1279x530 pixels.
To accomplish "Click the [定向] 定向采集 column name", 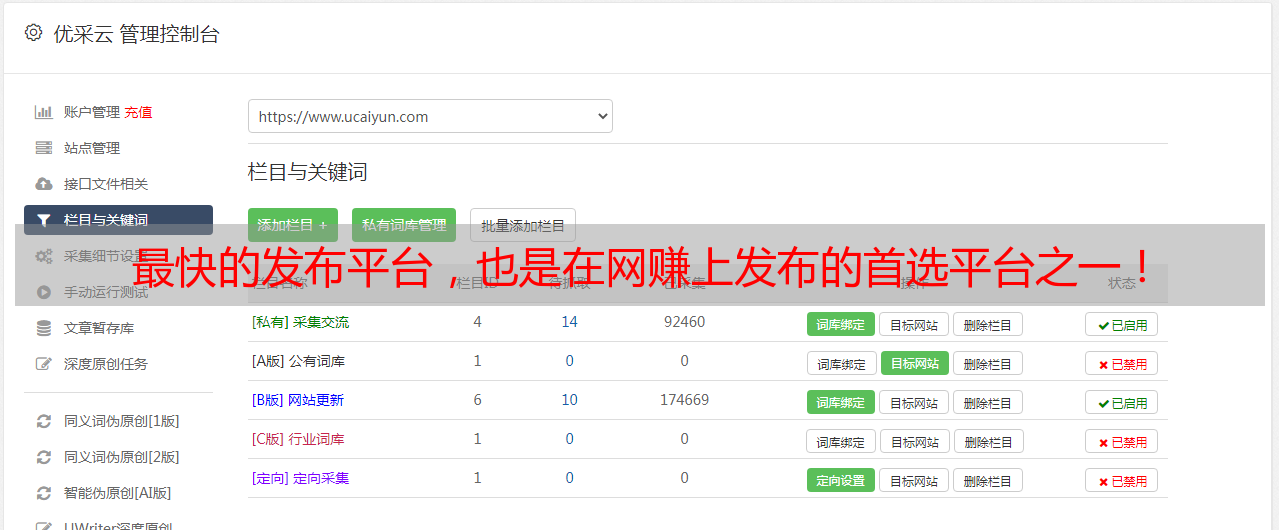I will (x=300, y=478).
